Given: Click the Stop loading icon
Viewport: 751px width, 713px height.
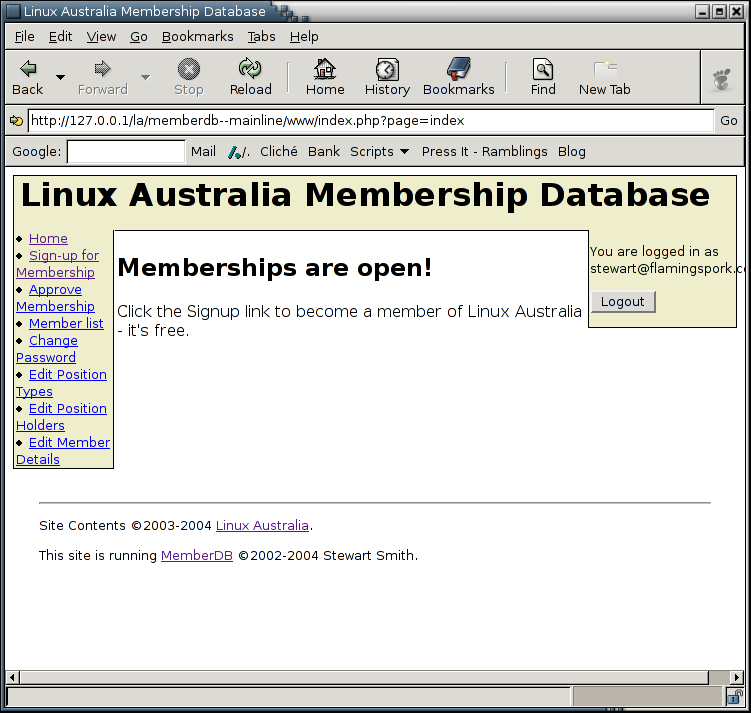Looking at the screenshot, I should [x=189, y=69].
